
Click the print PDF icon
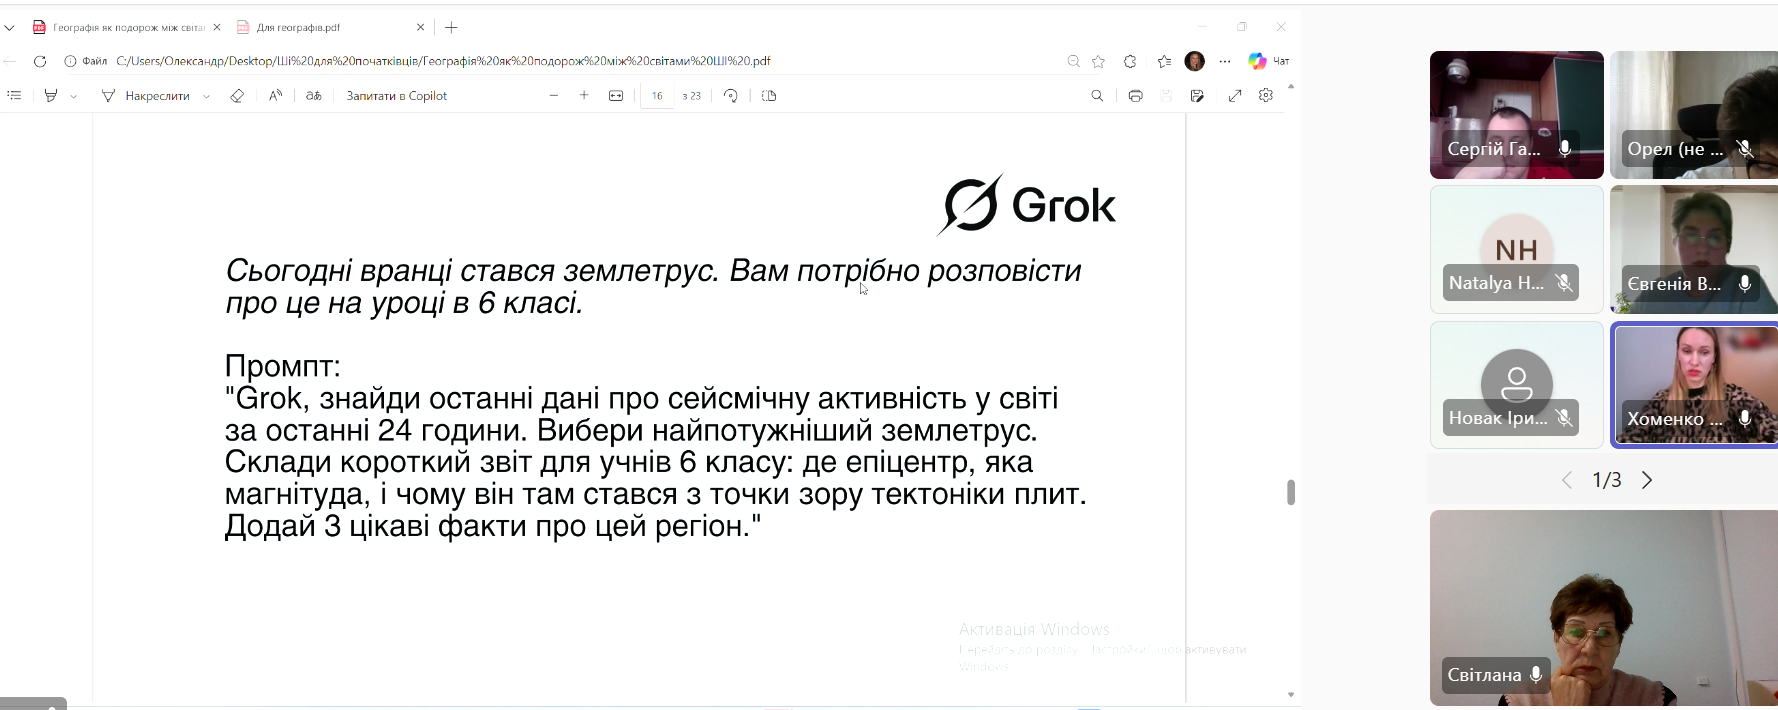(x=1135, y=96)
